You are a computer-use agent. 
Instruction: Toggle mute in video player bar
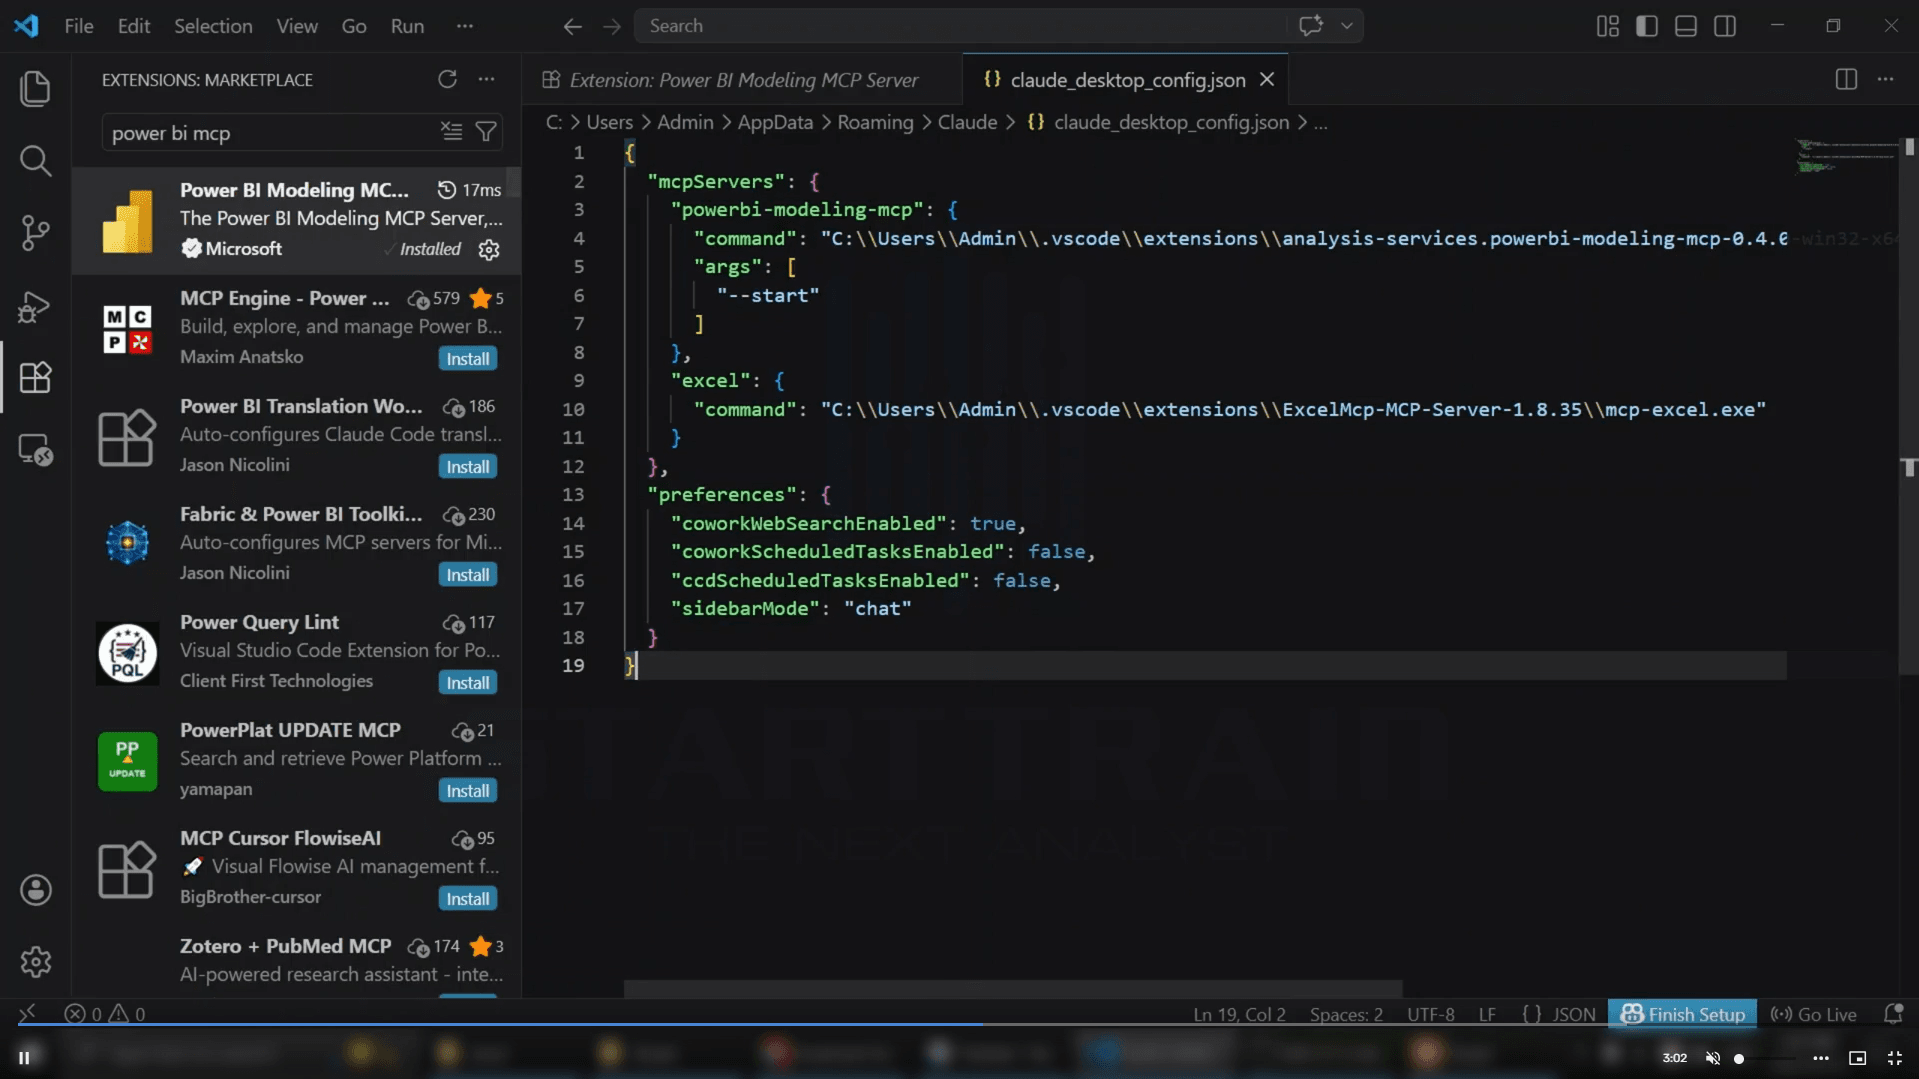pos(1712,1058)
